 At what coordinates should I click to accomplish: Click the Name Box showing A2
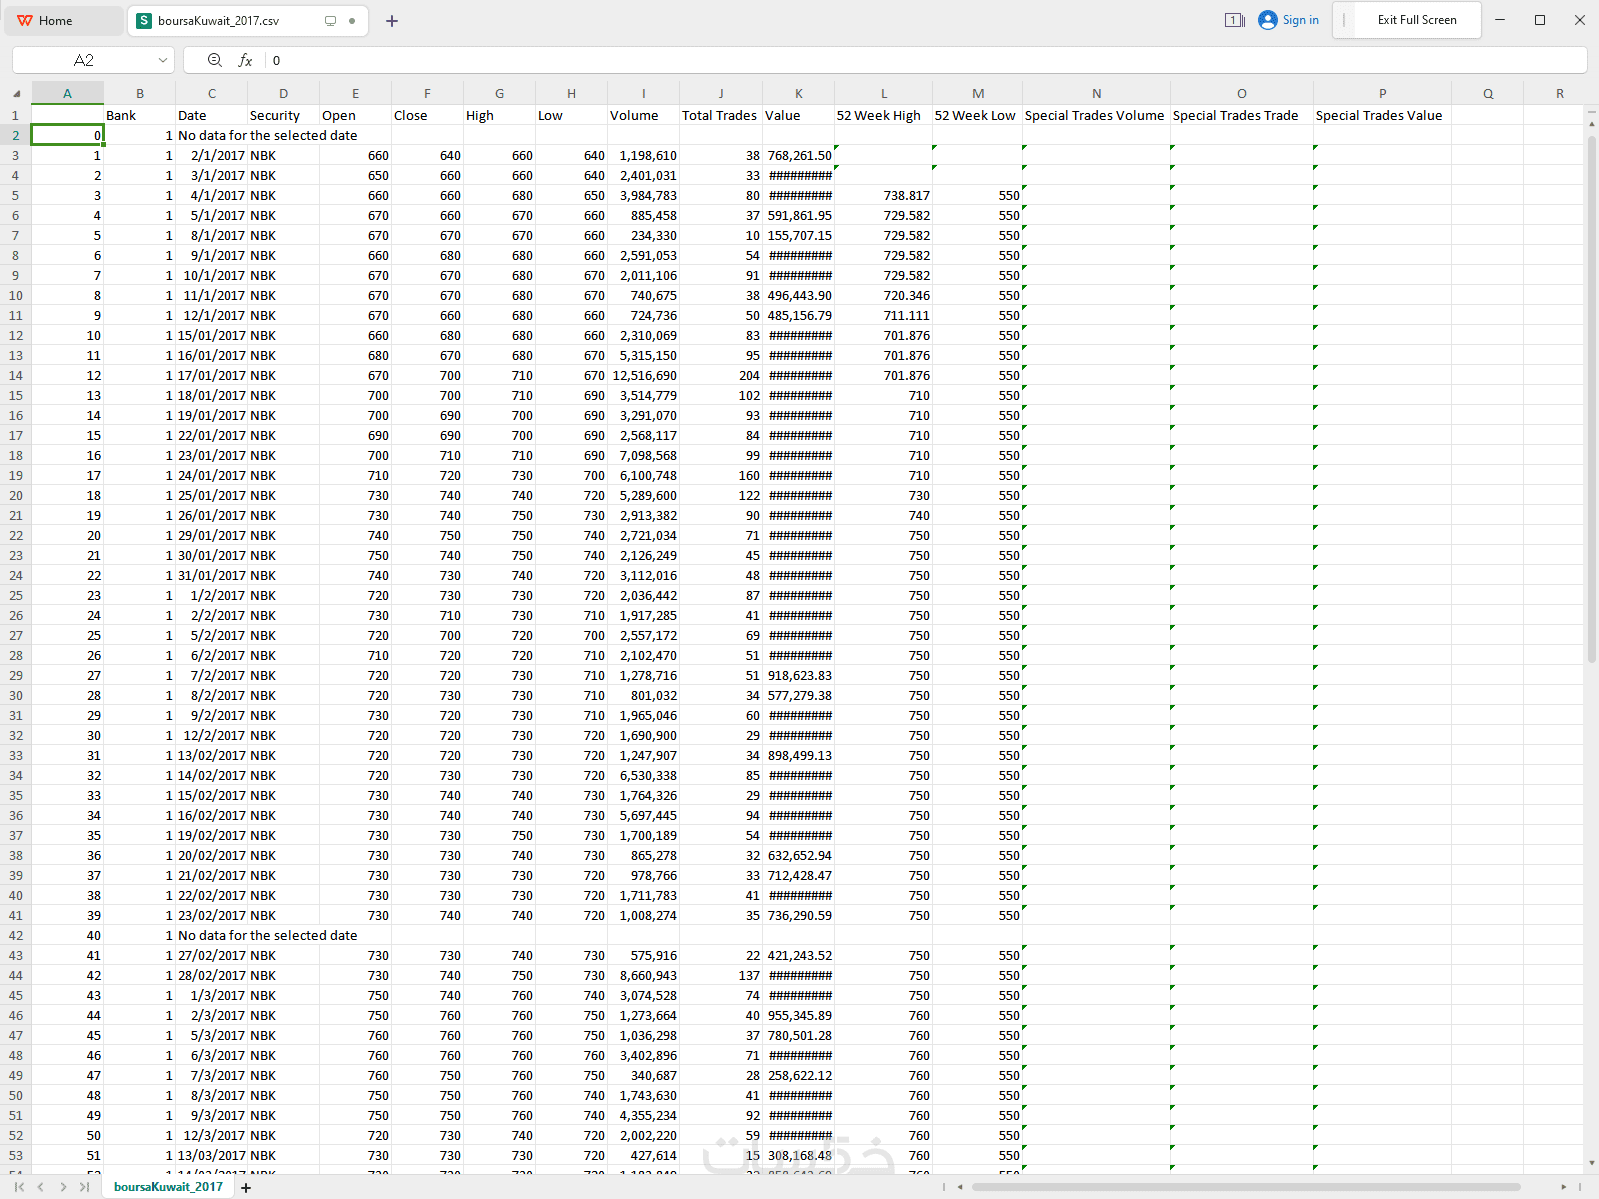click(84, 60)
